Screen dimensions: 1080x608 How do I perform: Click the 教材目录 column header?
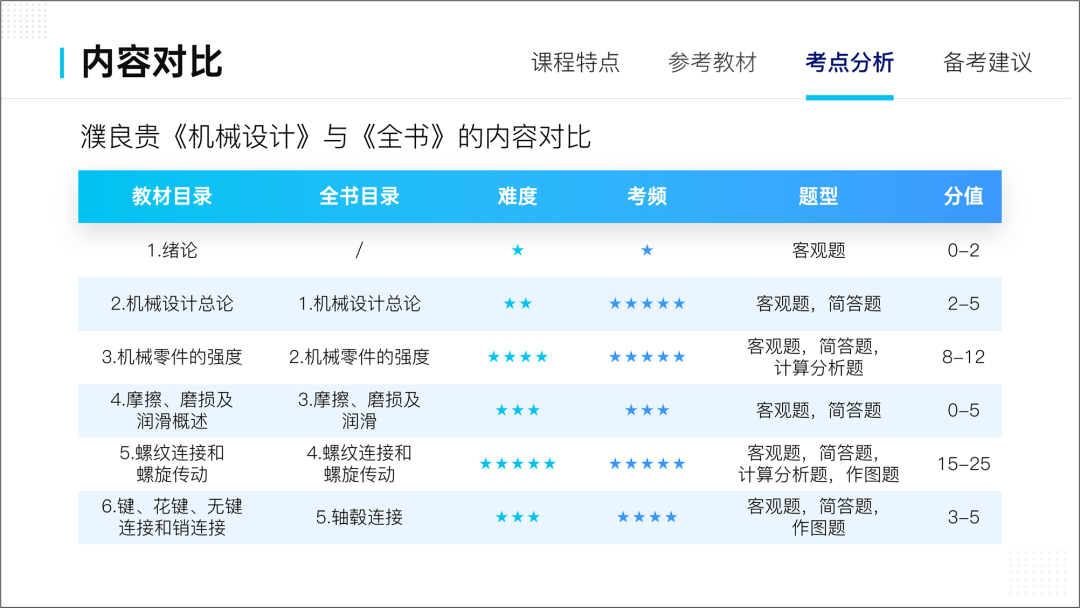172,196
